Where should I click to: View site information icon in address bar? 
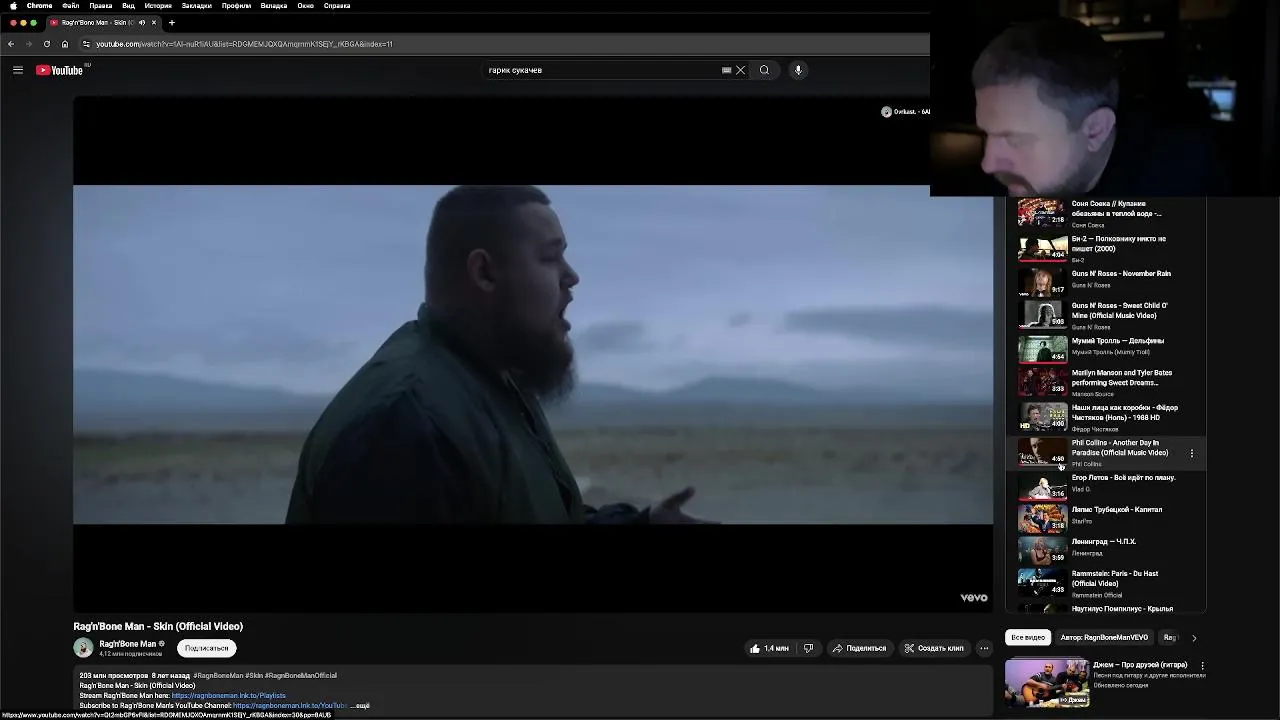[x=86, y=44]
